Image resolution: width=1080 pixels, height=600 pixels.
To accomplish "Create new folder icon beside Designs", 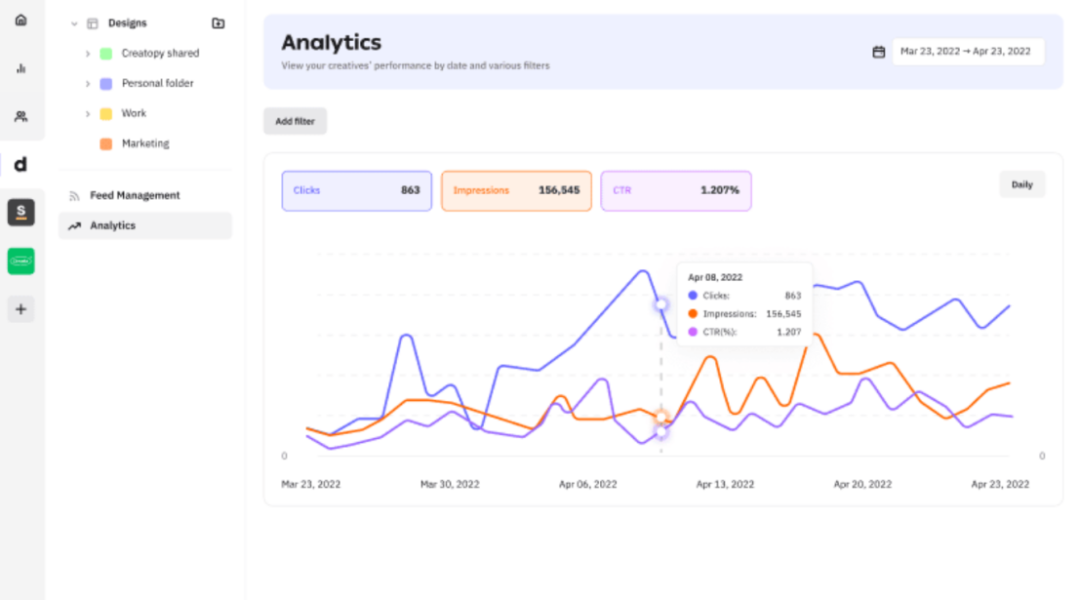I will tap(218, 23).
